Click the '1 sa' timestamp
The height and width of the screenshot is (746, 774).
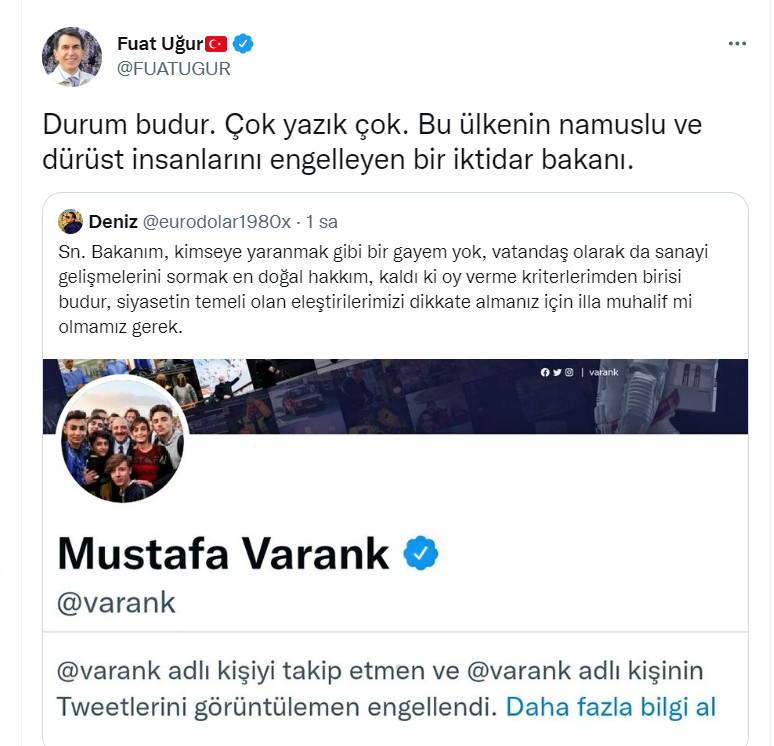pyautogui.click(x=322, y=222)
